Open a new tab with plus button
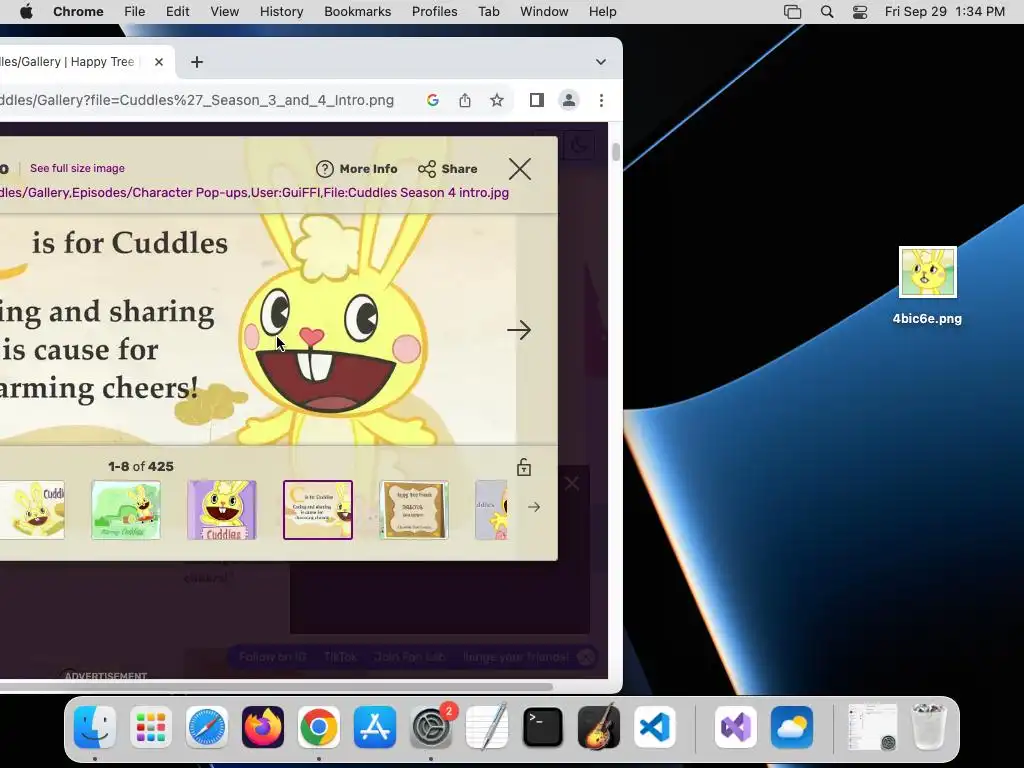The width and height of the screenshot is (1024, 768). coord(197,62)
